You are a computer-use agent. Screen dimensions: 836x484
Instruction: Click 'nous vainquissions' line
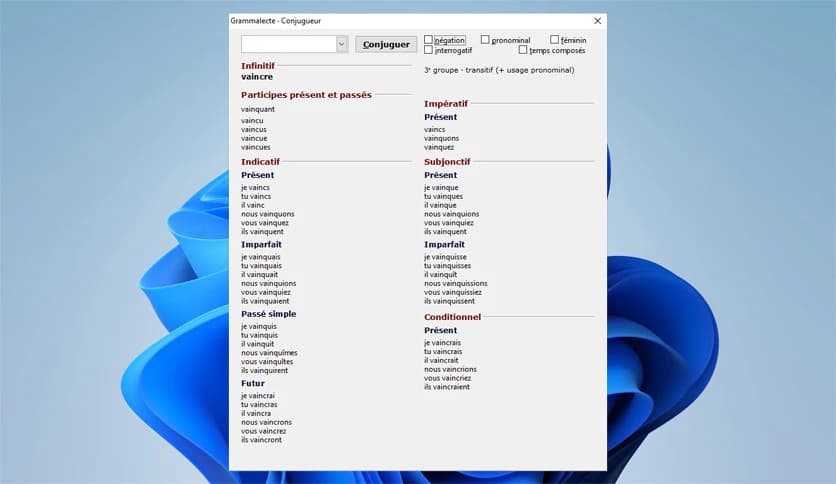(456, 284)
